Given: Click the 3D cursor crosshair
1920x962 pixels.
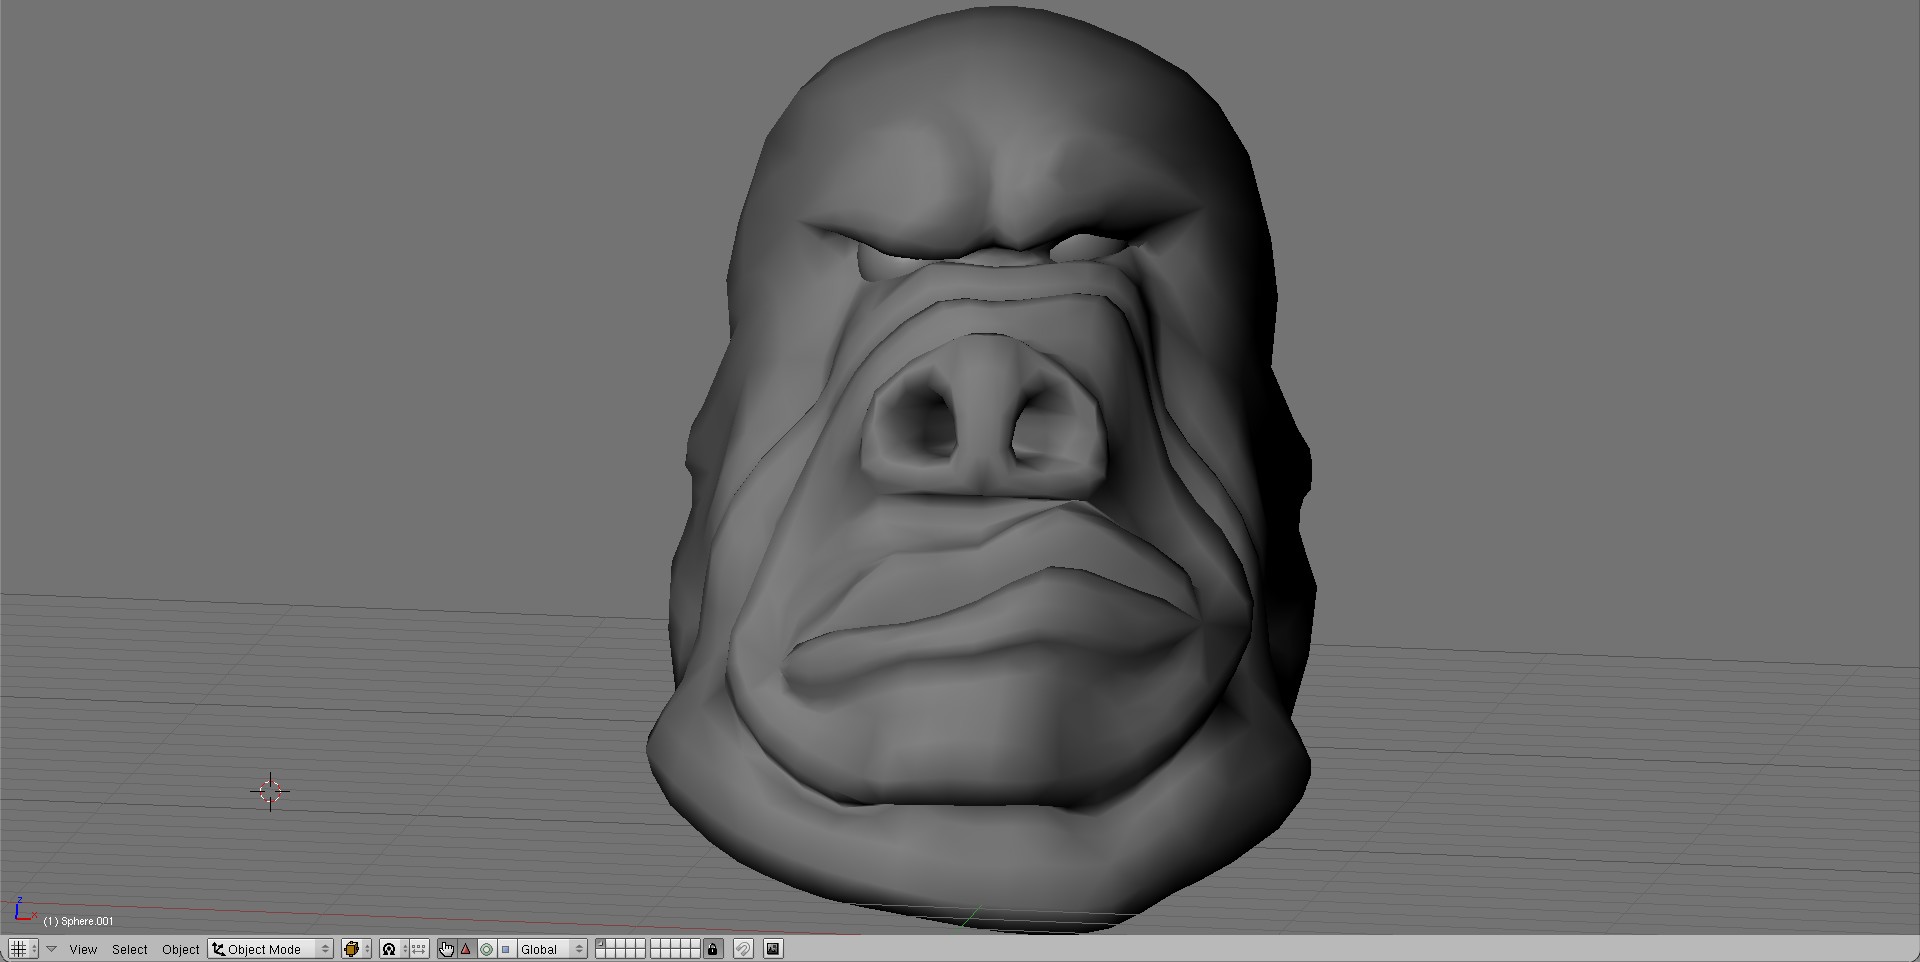Looking at the screenshot, I should (270, 791).
